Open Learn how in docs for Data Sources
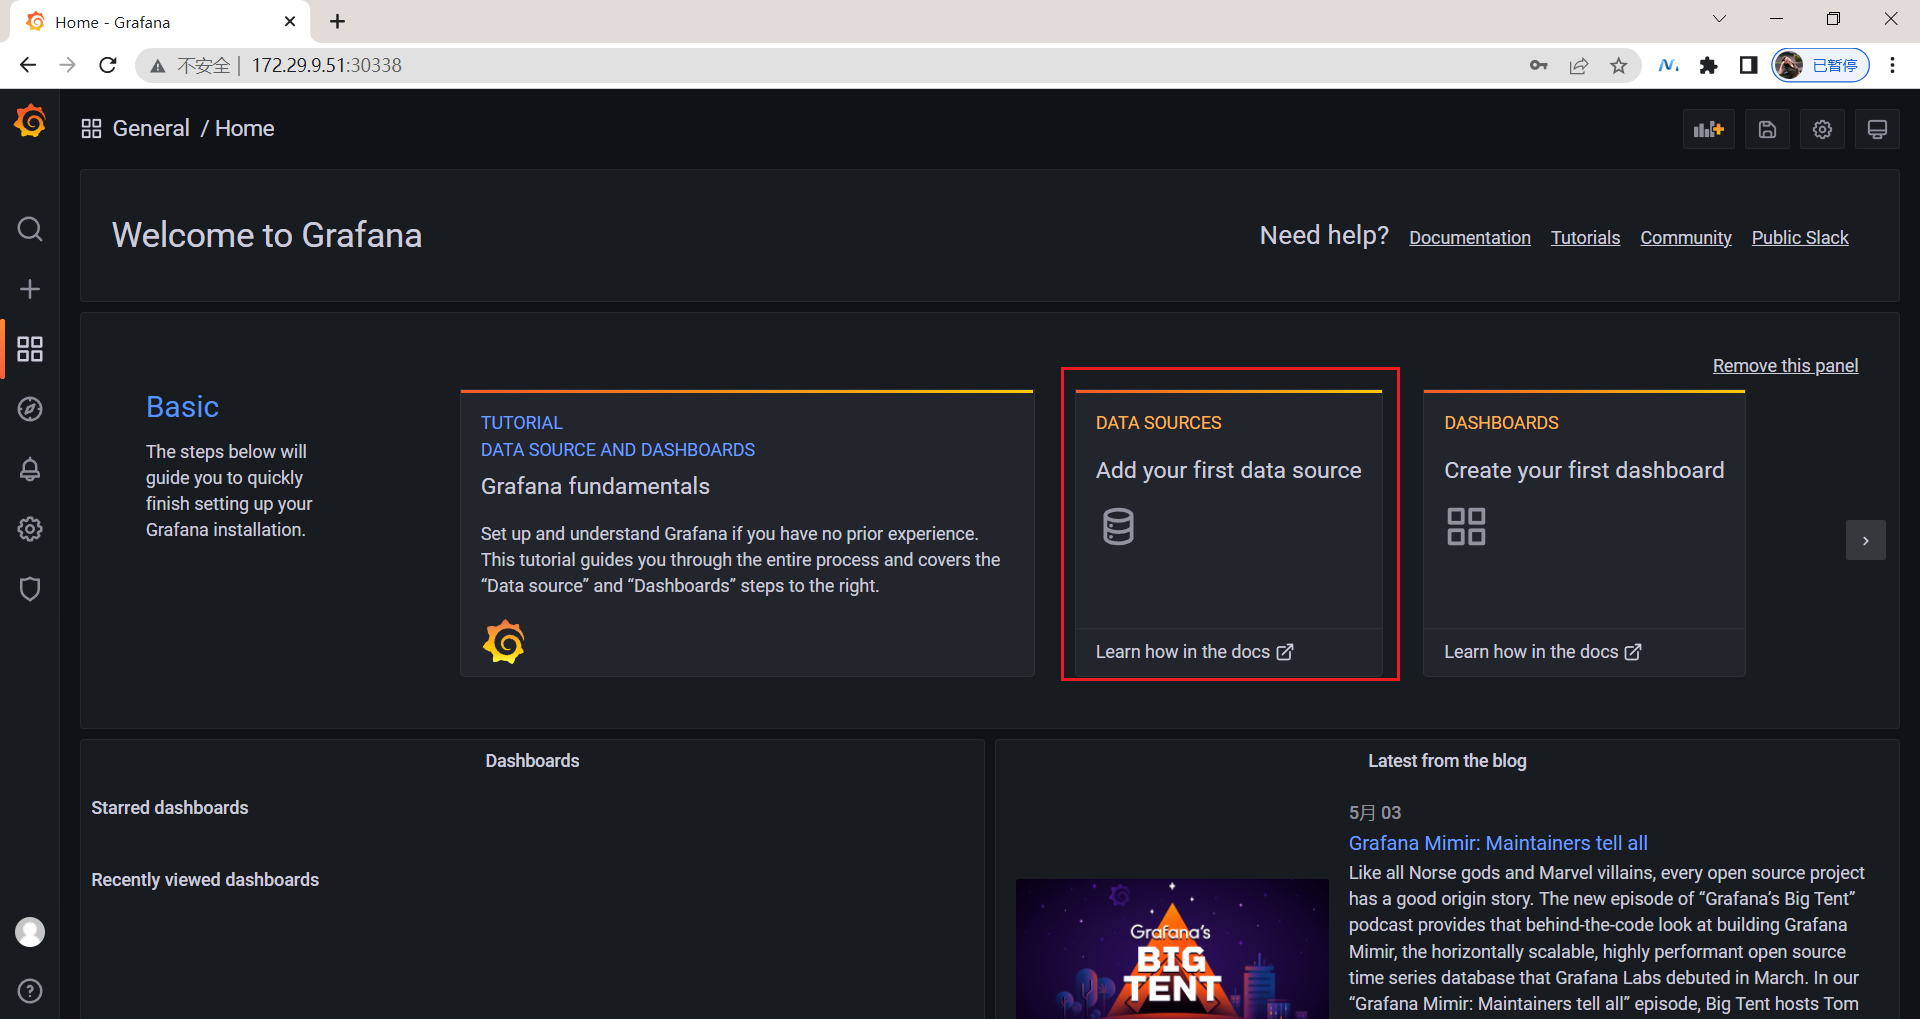Image resolution: width=1920 pixels, height=1019 pixels. pos(1194,652)
